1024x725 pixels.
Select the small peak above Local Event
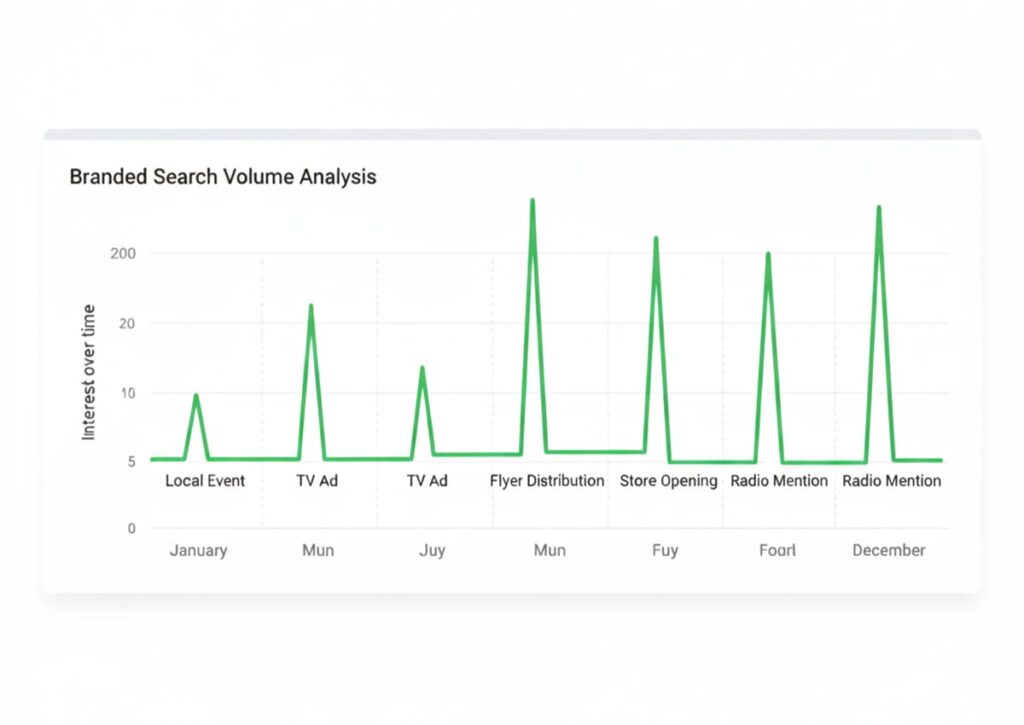coord(196,395)
